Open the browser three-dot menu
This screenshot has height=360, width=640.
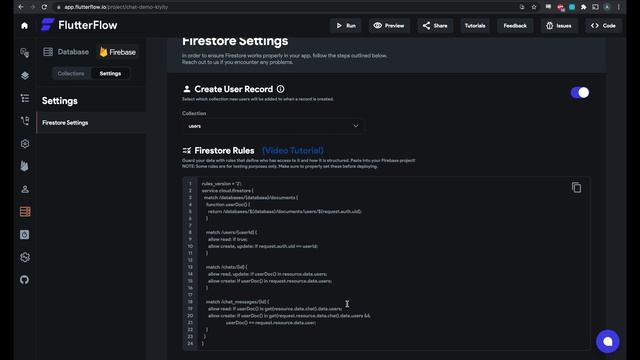[619, 7]
